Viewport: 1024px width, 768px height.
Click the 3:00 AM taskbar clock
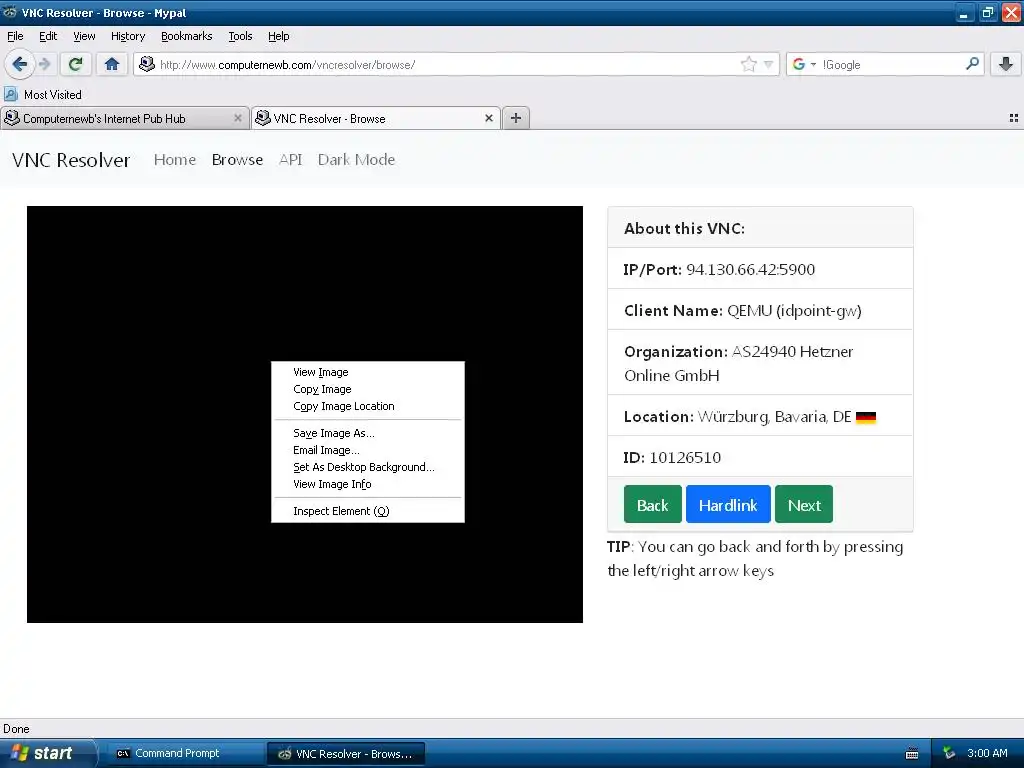click(x=987, y=754)
